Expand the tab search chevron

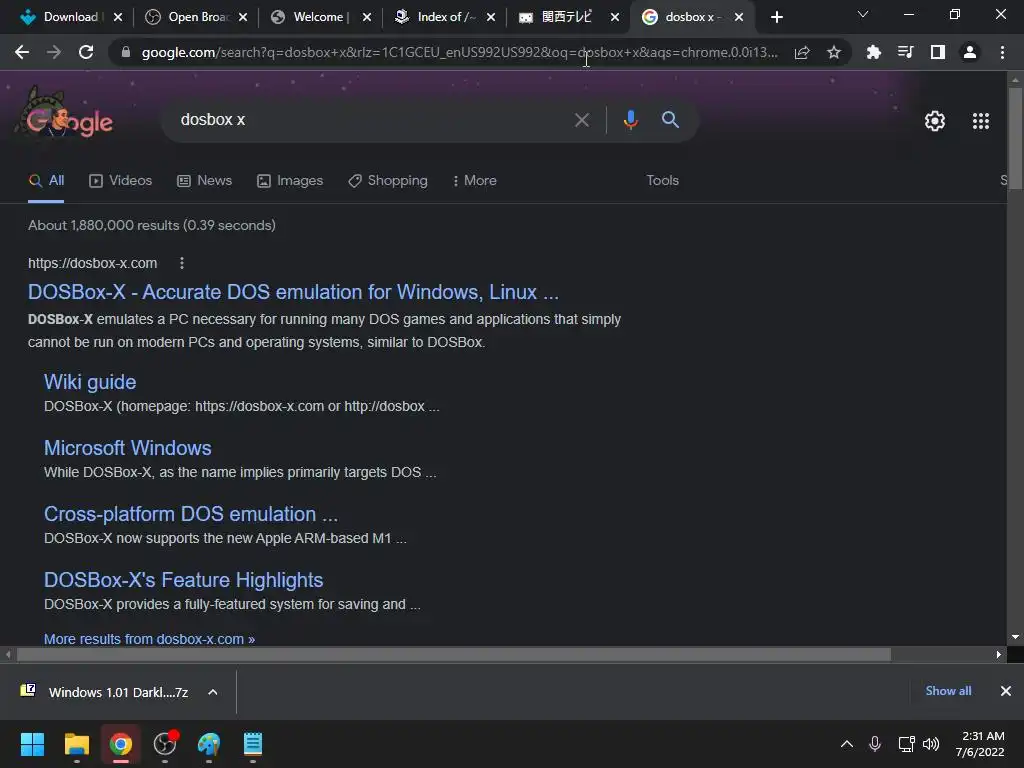click(863, 14)
